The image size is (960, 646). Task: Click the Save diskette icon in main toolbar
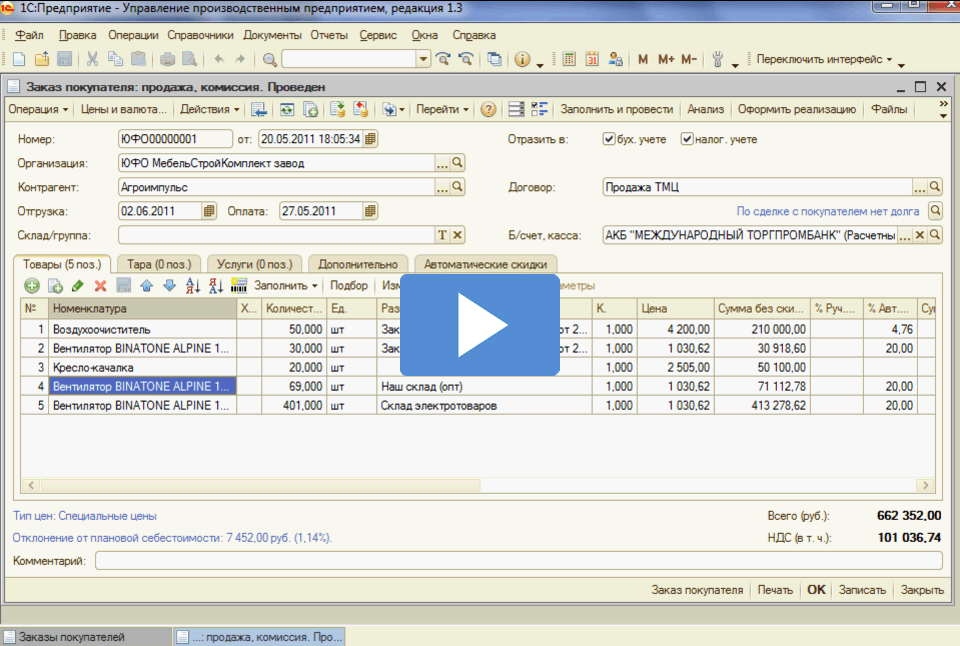[64, 59]
